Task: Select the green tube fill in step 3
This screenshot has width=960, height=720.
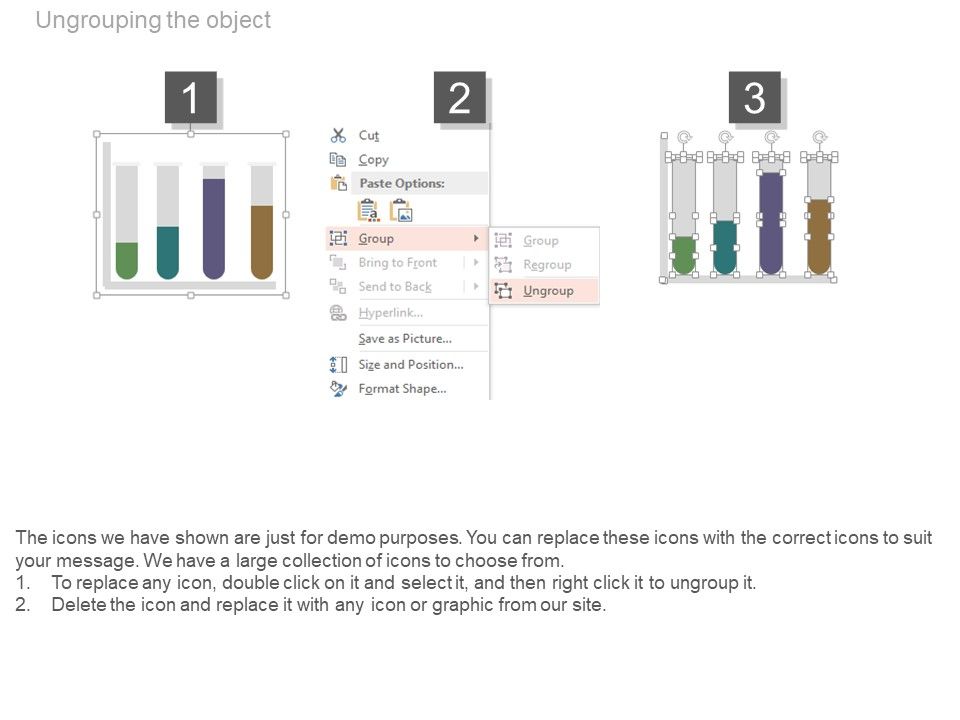Action: 684,257
